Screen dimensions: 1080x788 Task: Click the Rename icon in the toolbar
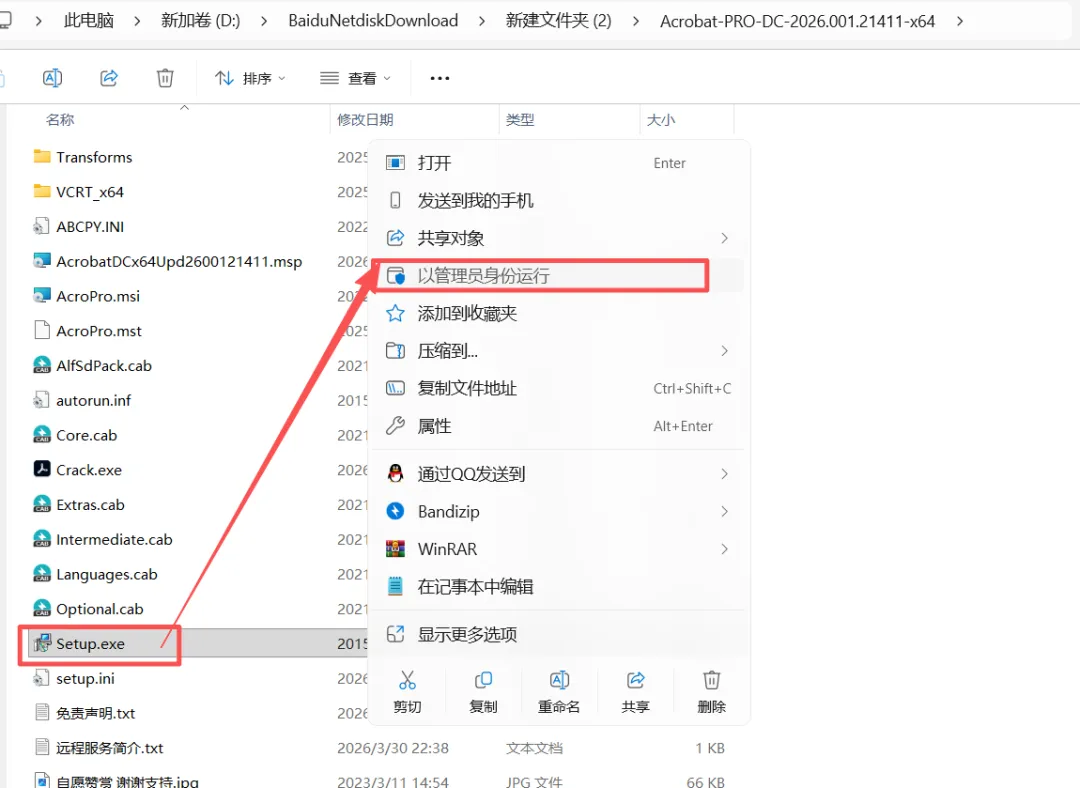tap(52, 78)
